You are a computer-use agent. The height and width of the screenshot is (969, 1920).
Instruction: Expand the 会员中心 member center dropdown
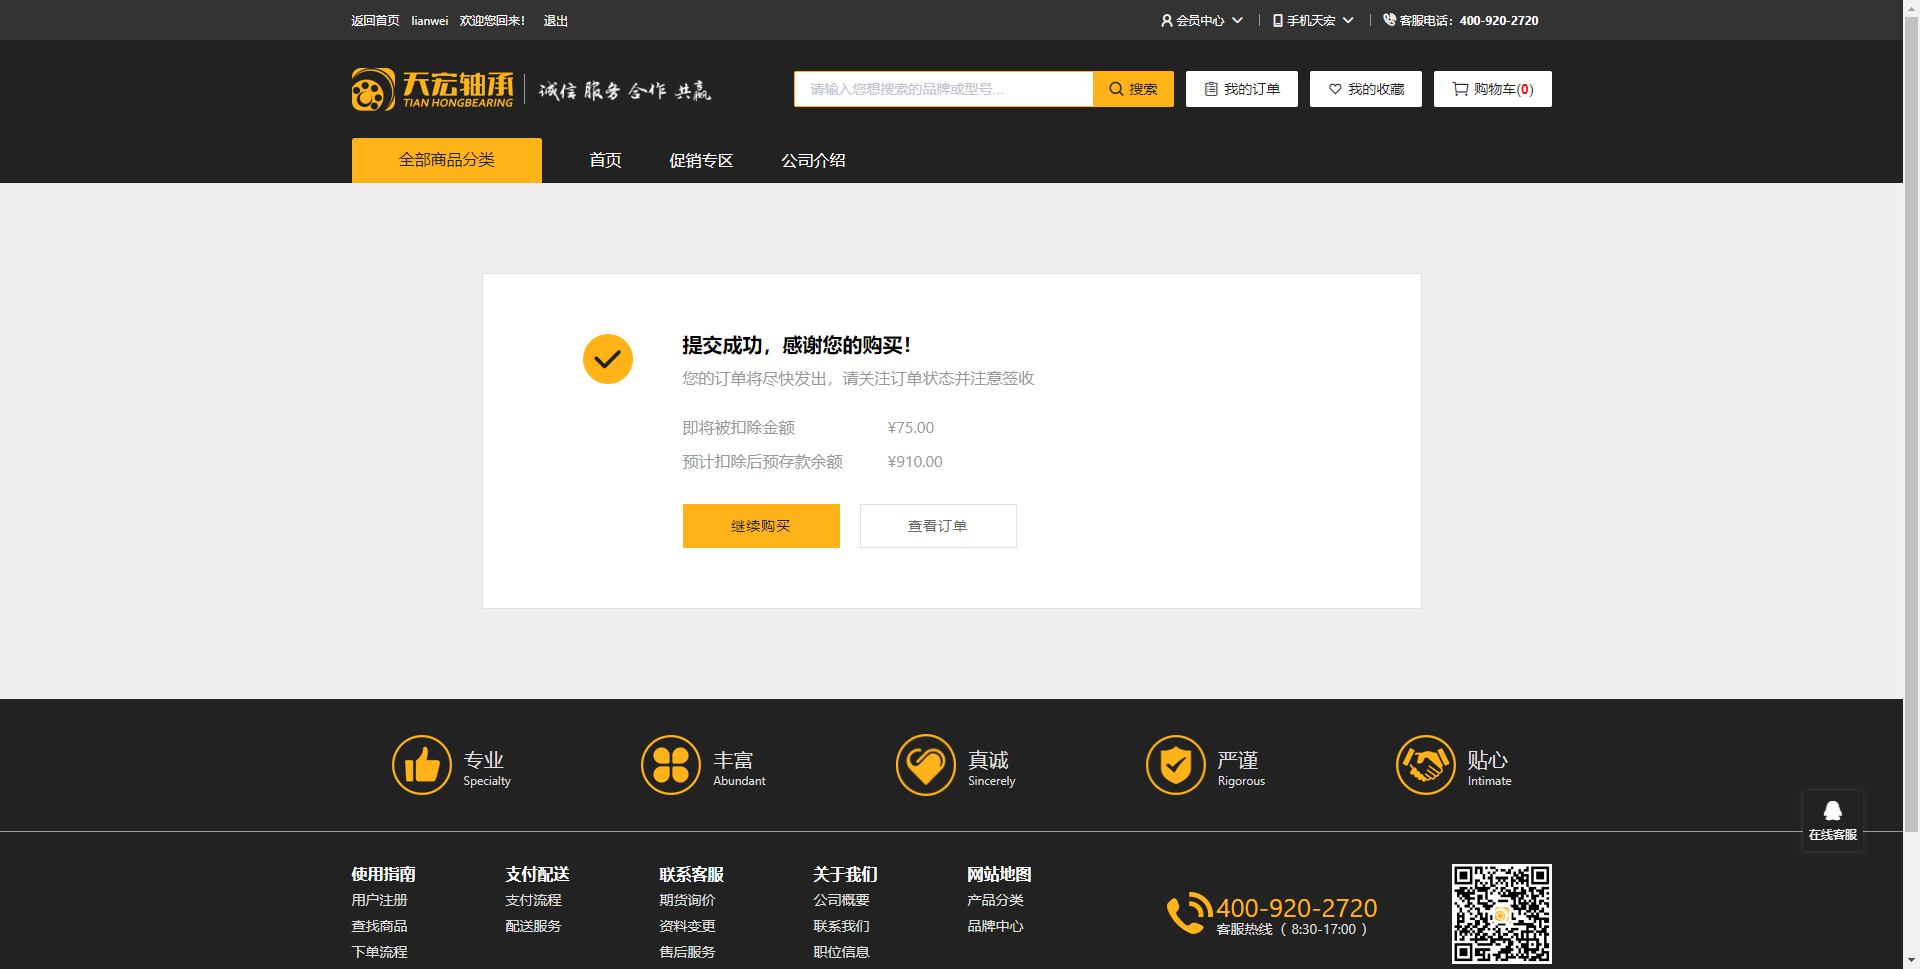point(1201,20)
